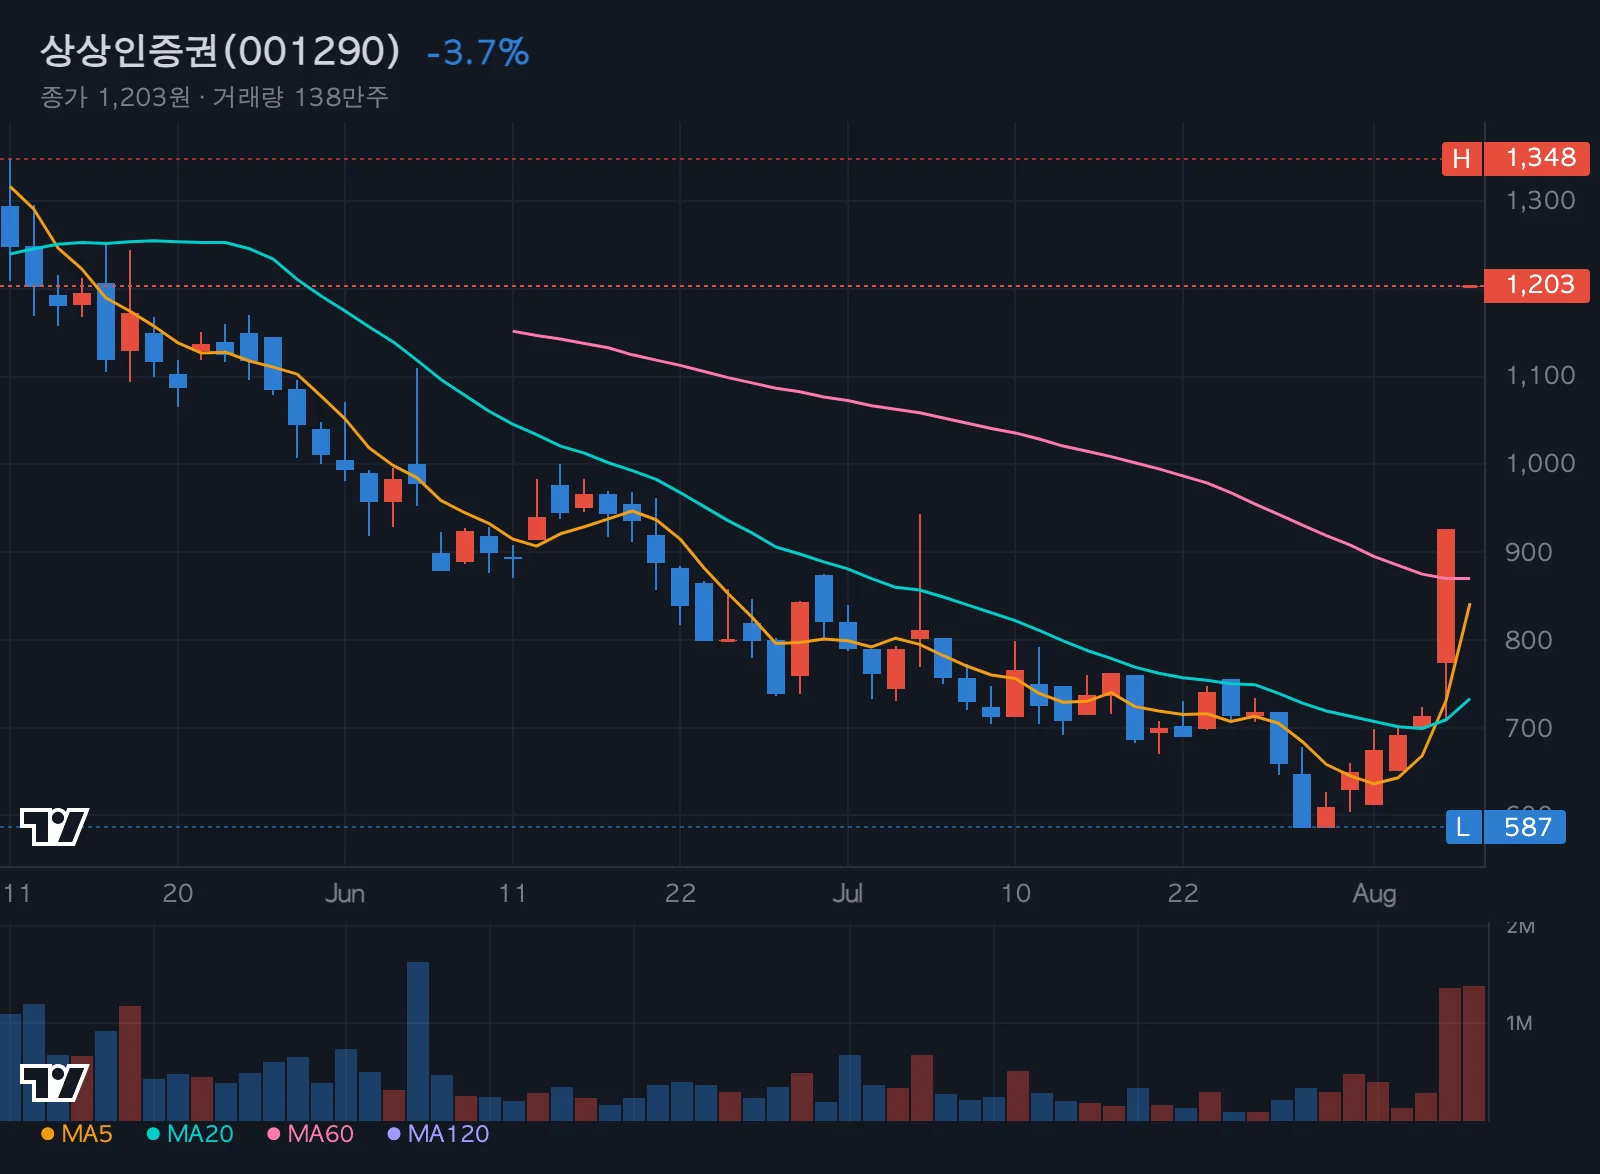The width and height of the screenshot is (1600, 1174).
Task: Select the MA20 legend label
Action: 200,1134
